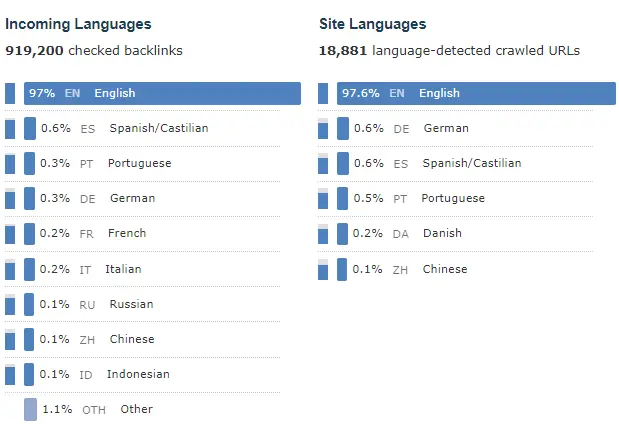This screenshot has height=437, width=619.
Task: Click the light blue Other bar icon
Action: click(x=30, y=409)
